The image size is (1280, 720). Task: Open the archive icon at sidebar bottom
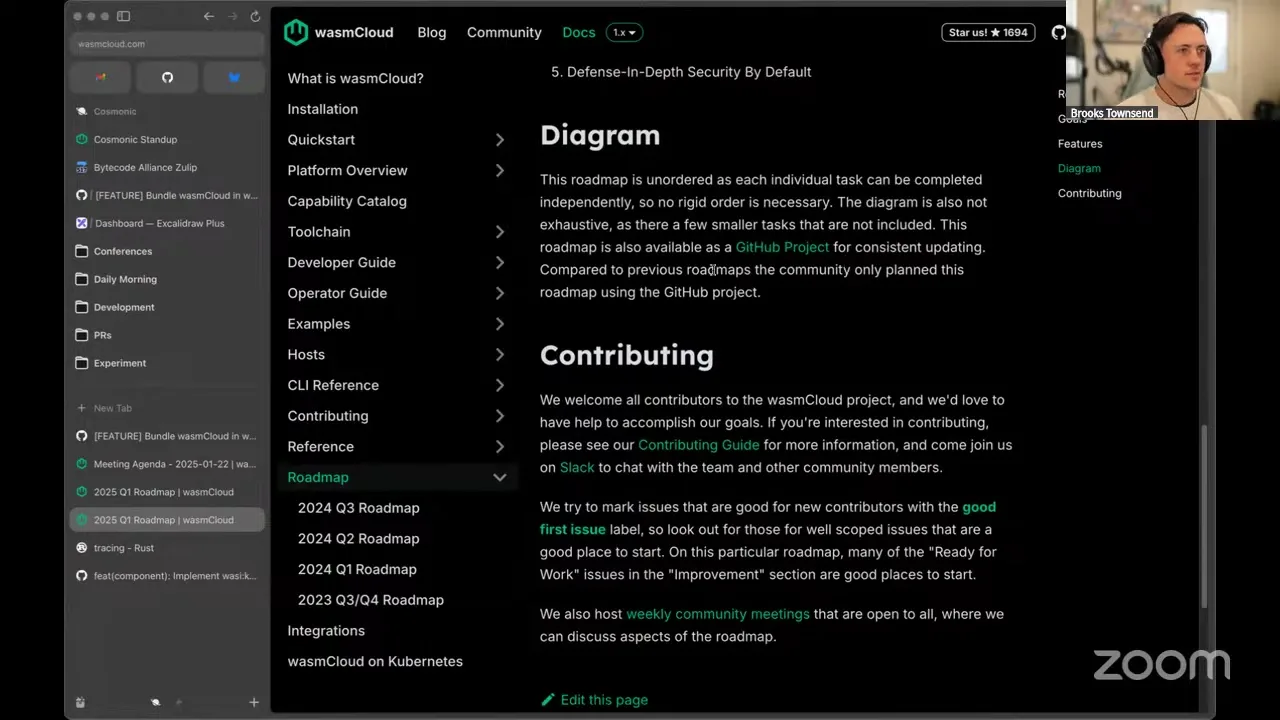point(80,703)
